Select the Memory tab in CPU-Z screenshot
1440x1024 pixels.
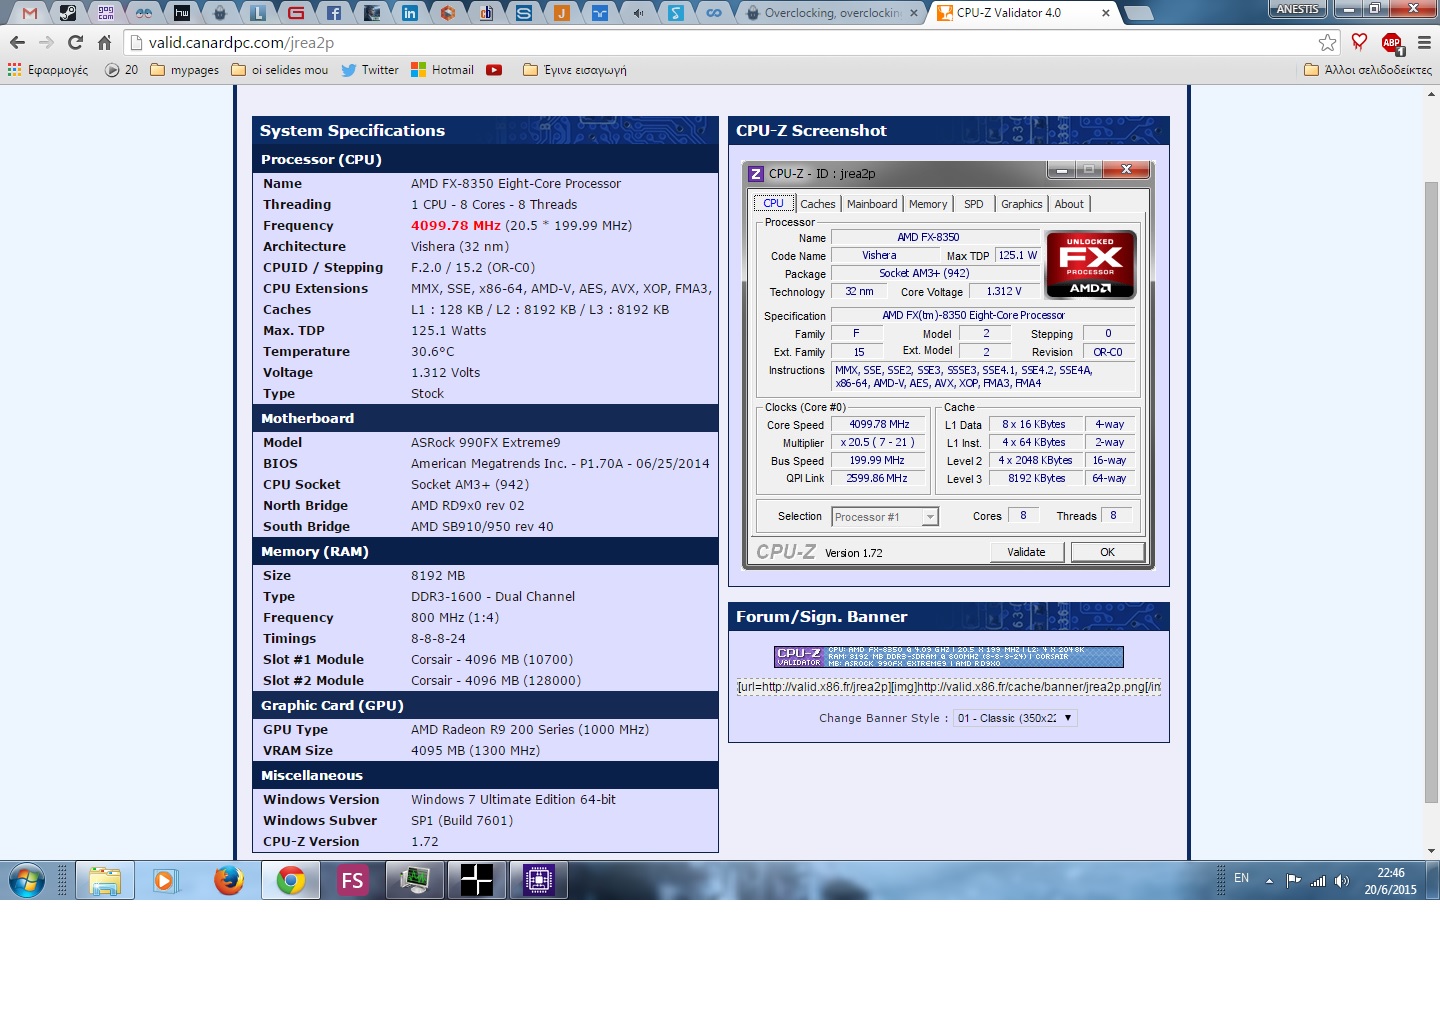point(928,204)
